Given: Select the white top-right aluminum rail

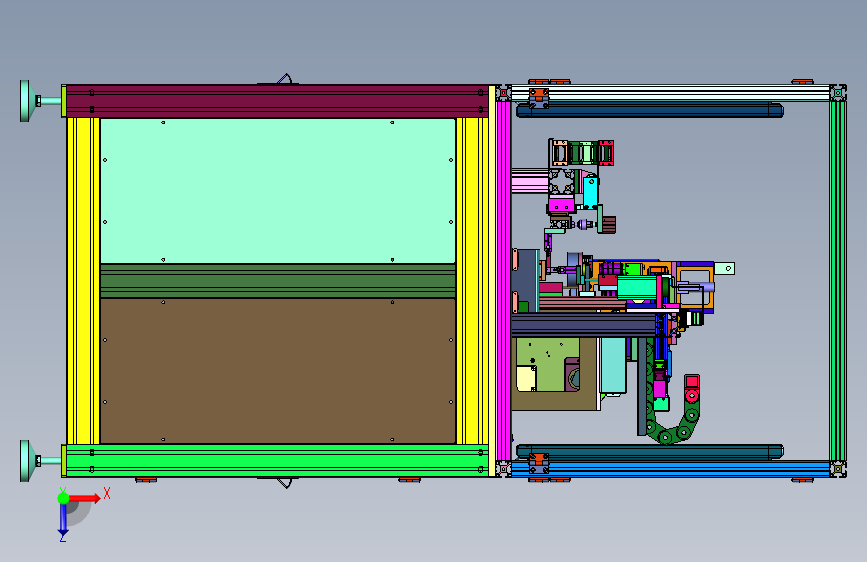Looking at the screenshot, I should (x=670, y=92).
